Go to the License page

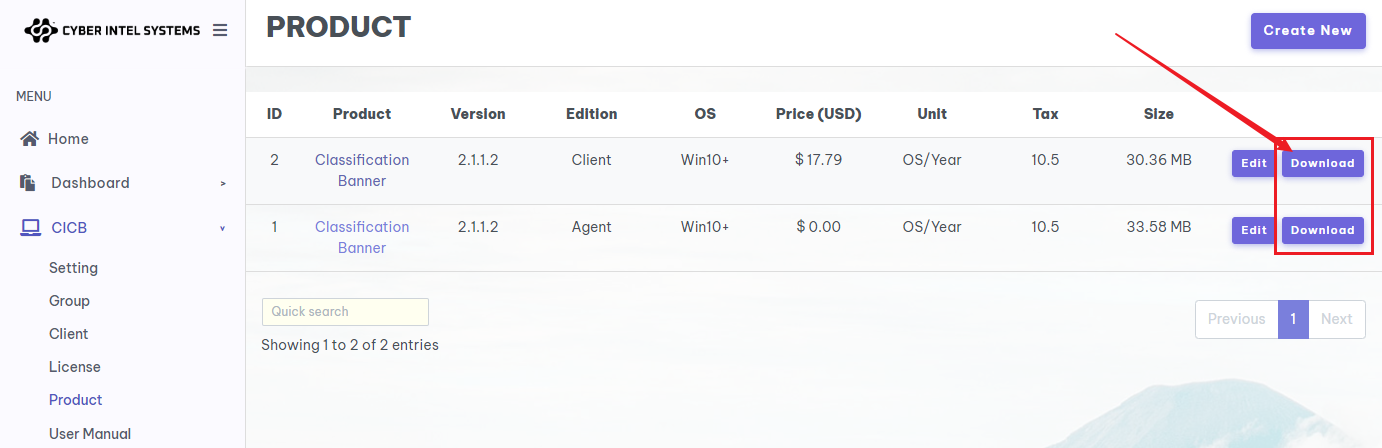[x=75, y=367]
